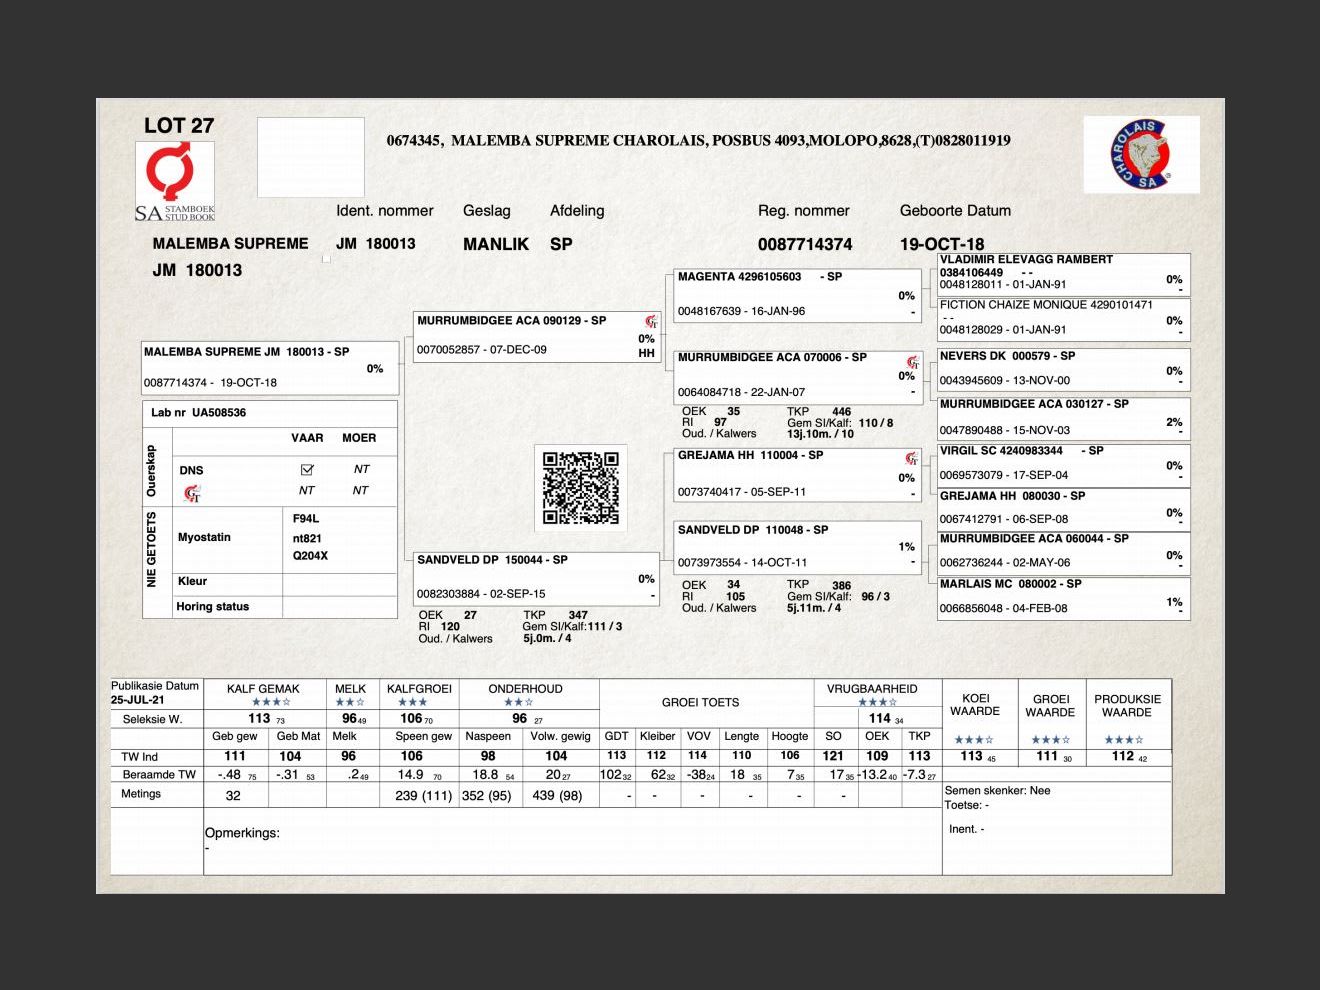This screenshot has width=1320, height=990.
Task: Click the GT icon in GREJAMA HH 110004 box
Action: [x=912, y=459]
